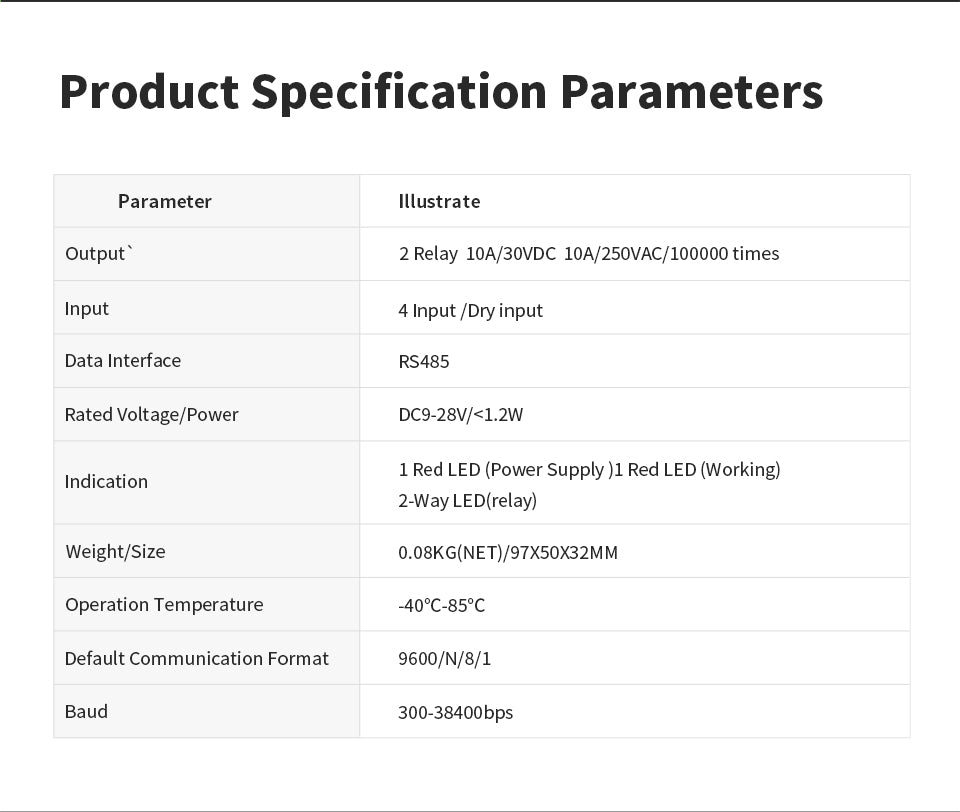960x812 pixels.
Task: Select the Operation Temperature label
Action: click(x=164, y=605)
